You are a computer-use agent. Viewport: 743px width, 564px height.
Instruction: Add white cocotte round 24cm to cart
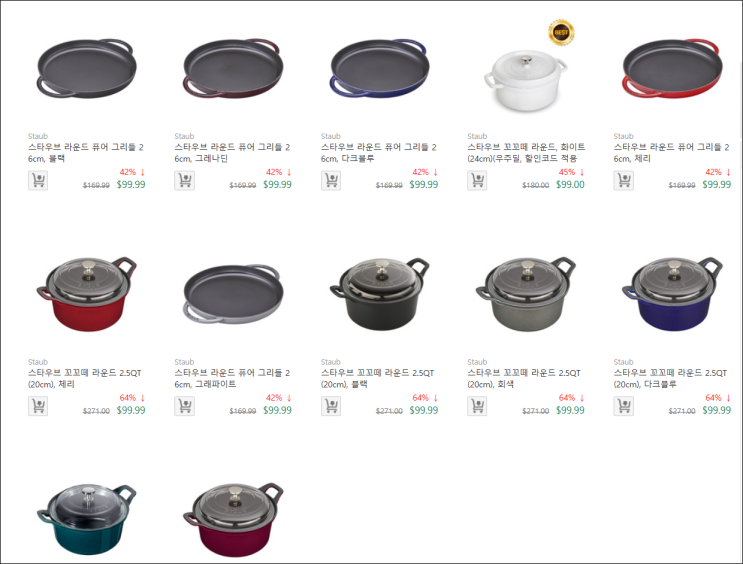click(477, 181)
